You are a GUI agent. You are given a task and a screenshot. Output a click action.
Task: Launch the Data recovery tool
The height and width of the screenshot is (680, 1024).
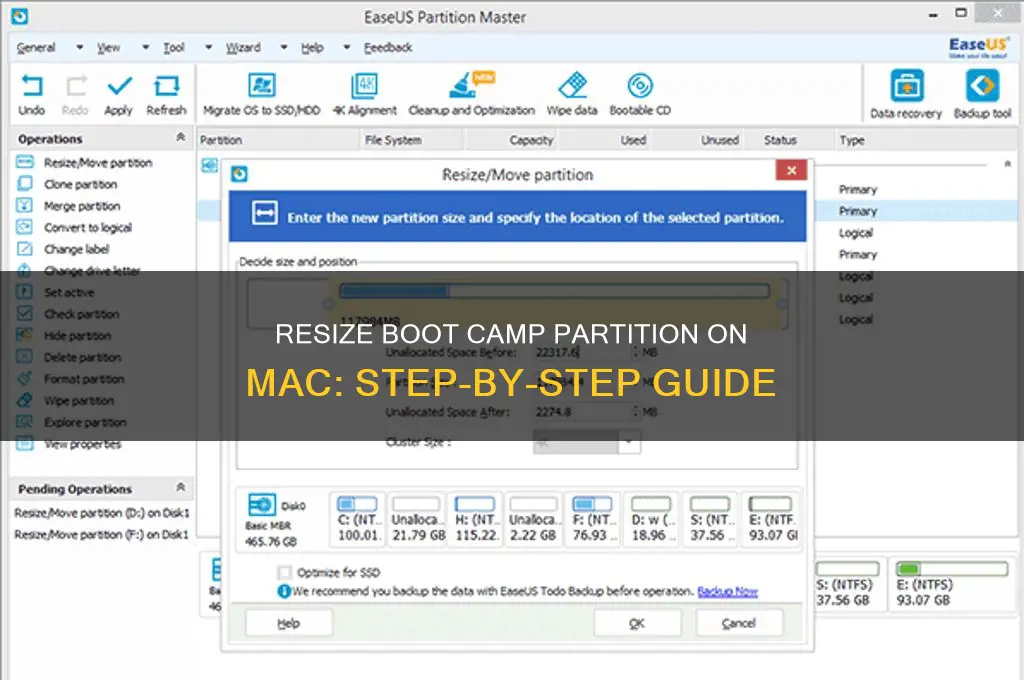[906, 95]
